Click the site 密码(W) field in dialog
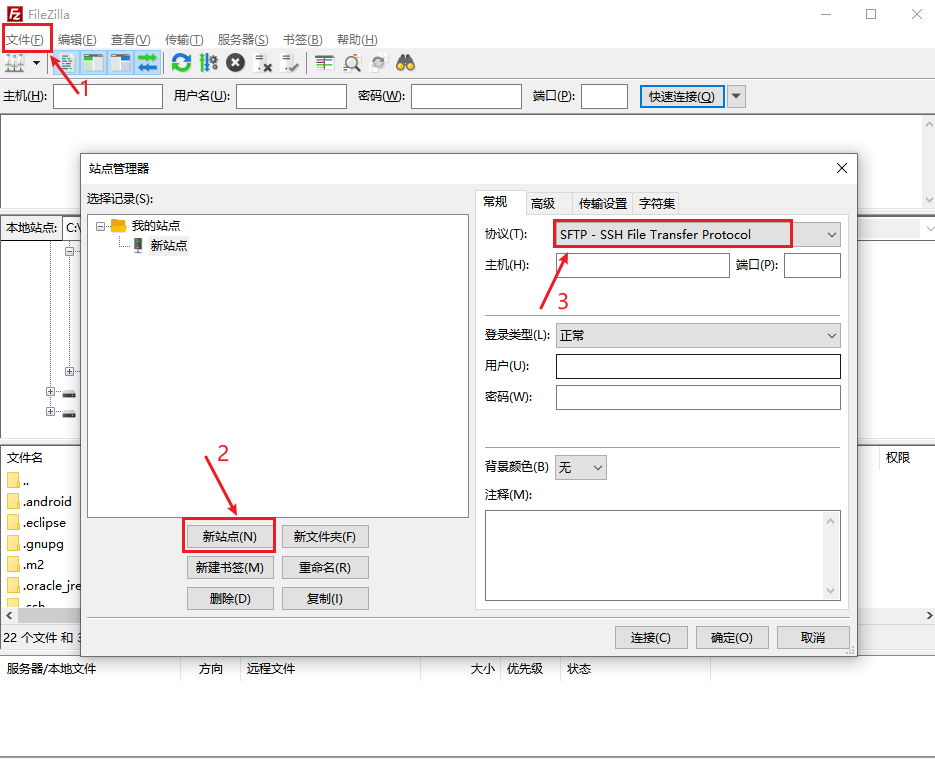The height and width of the screenshot is (759, 935). pyautogui.click(x=698, y=397)
